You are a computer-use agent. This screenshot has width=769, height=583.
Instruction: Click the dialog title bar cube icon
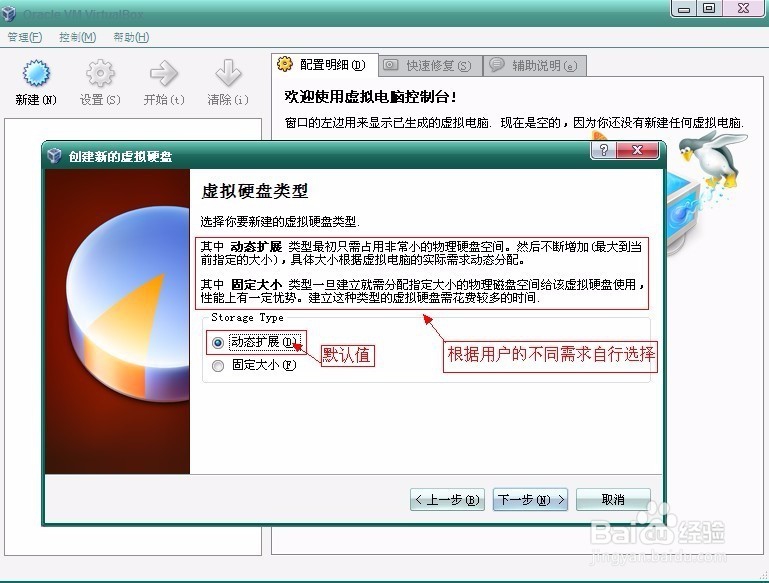pyautogui.click(x=54, y=155)
